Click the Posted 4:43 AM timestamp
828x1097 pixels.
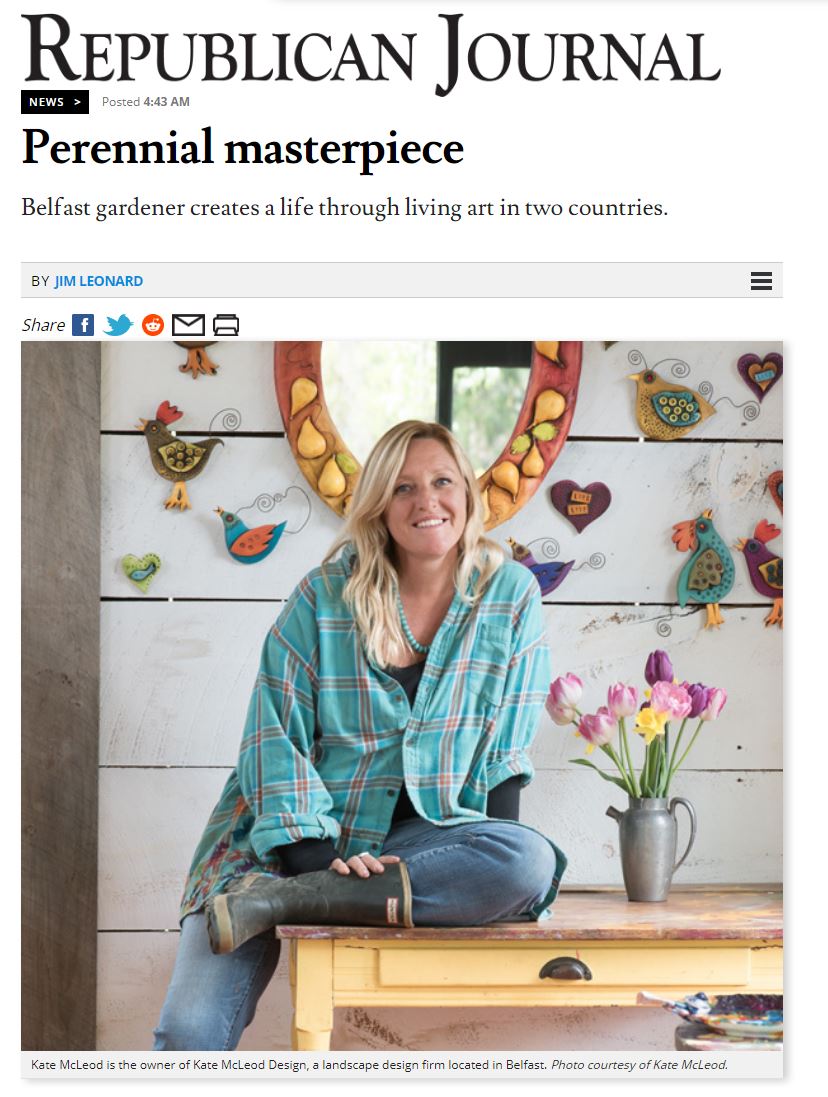[x=145, y=102]
